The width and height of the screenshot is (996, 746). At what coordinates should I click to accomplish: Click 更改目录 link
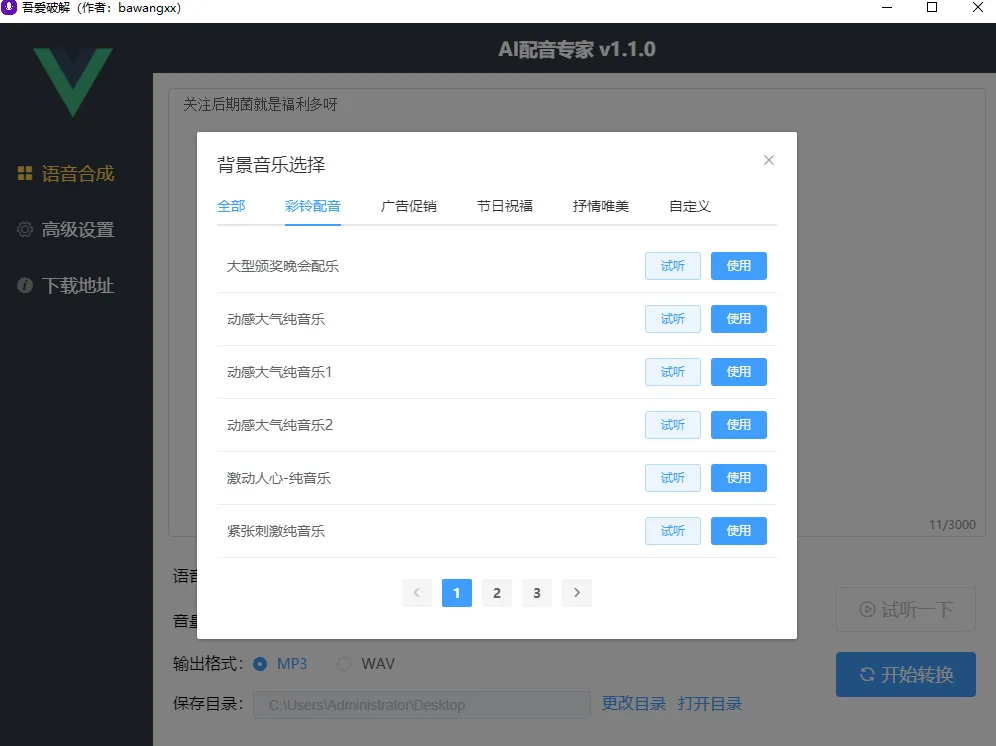point(634,703)
